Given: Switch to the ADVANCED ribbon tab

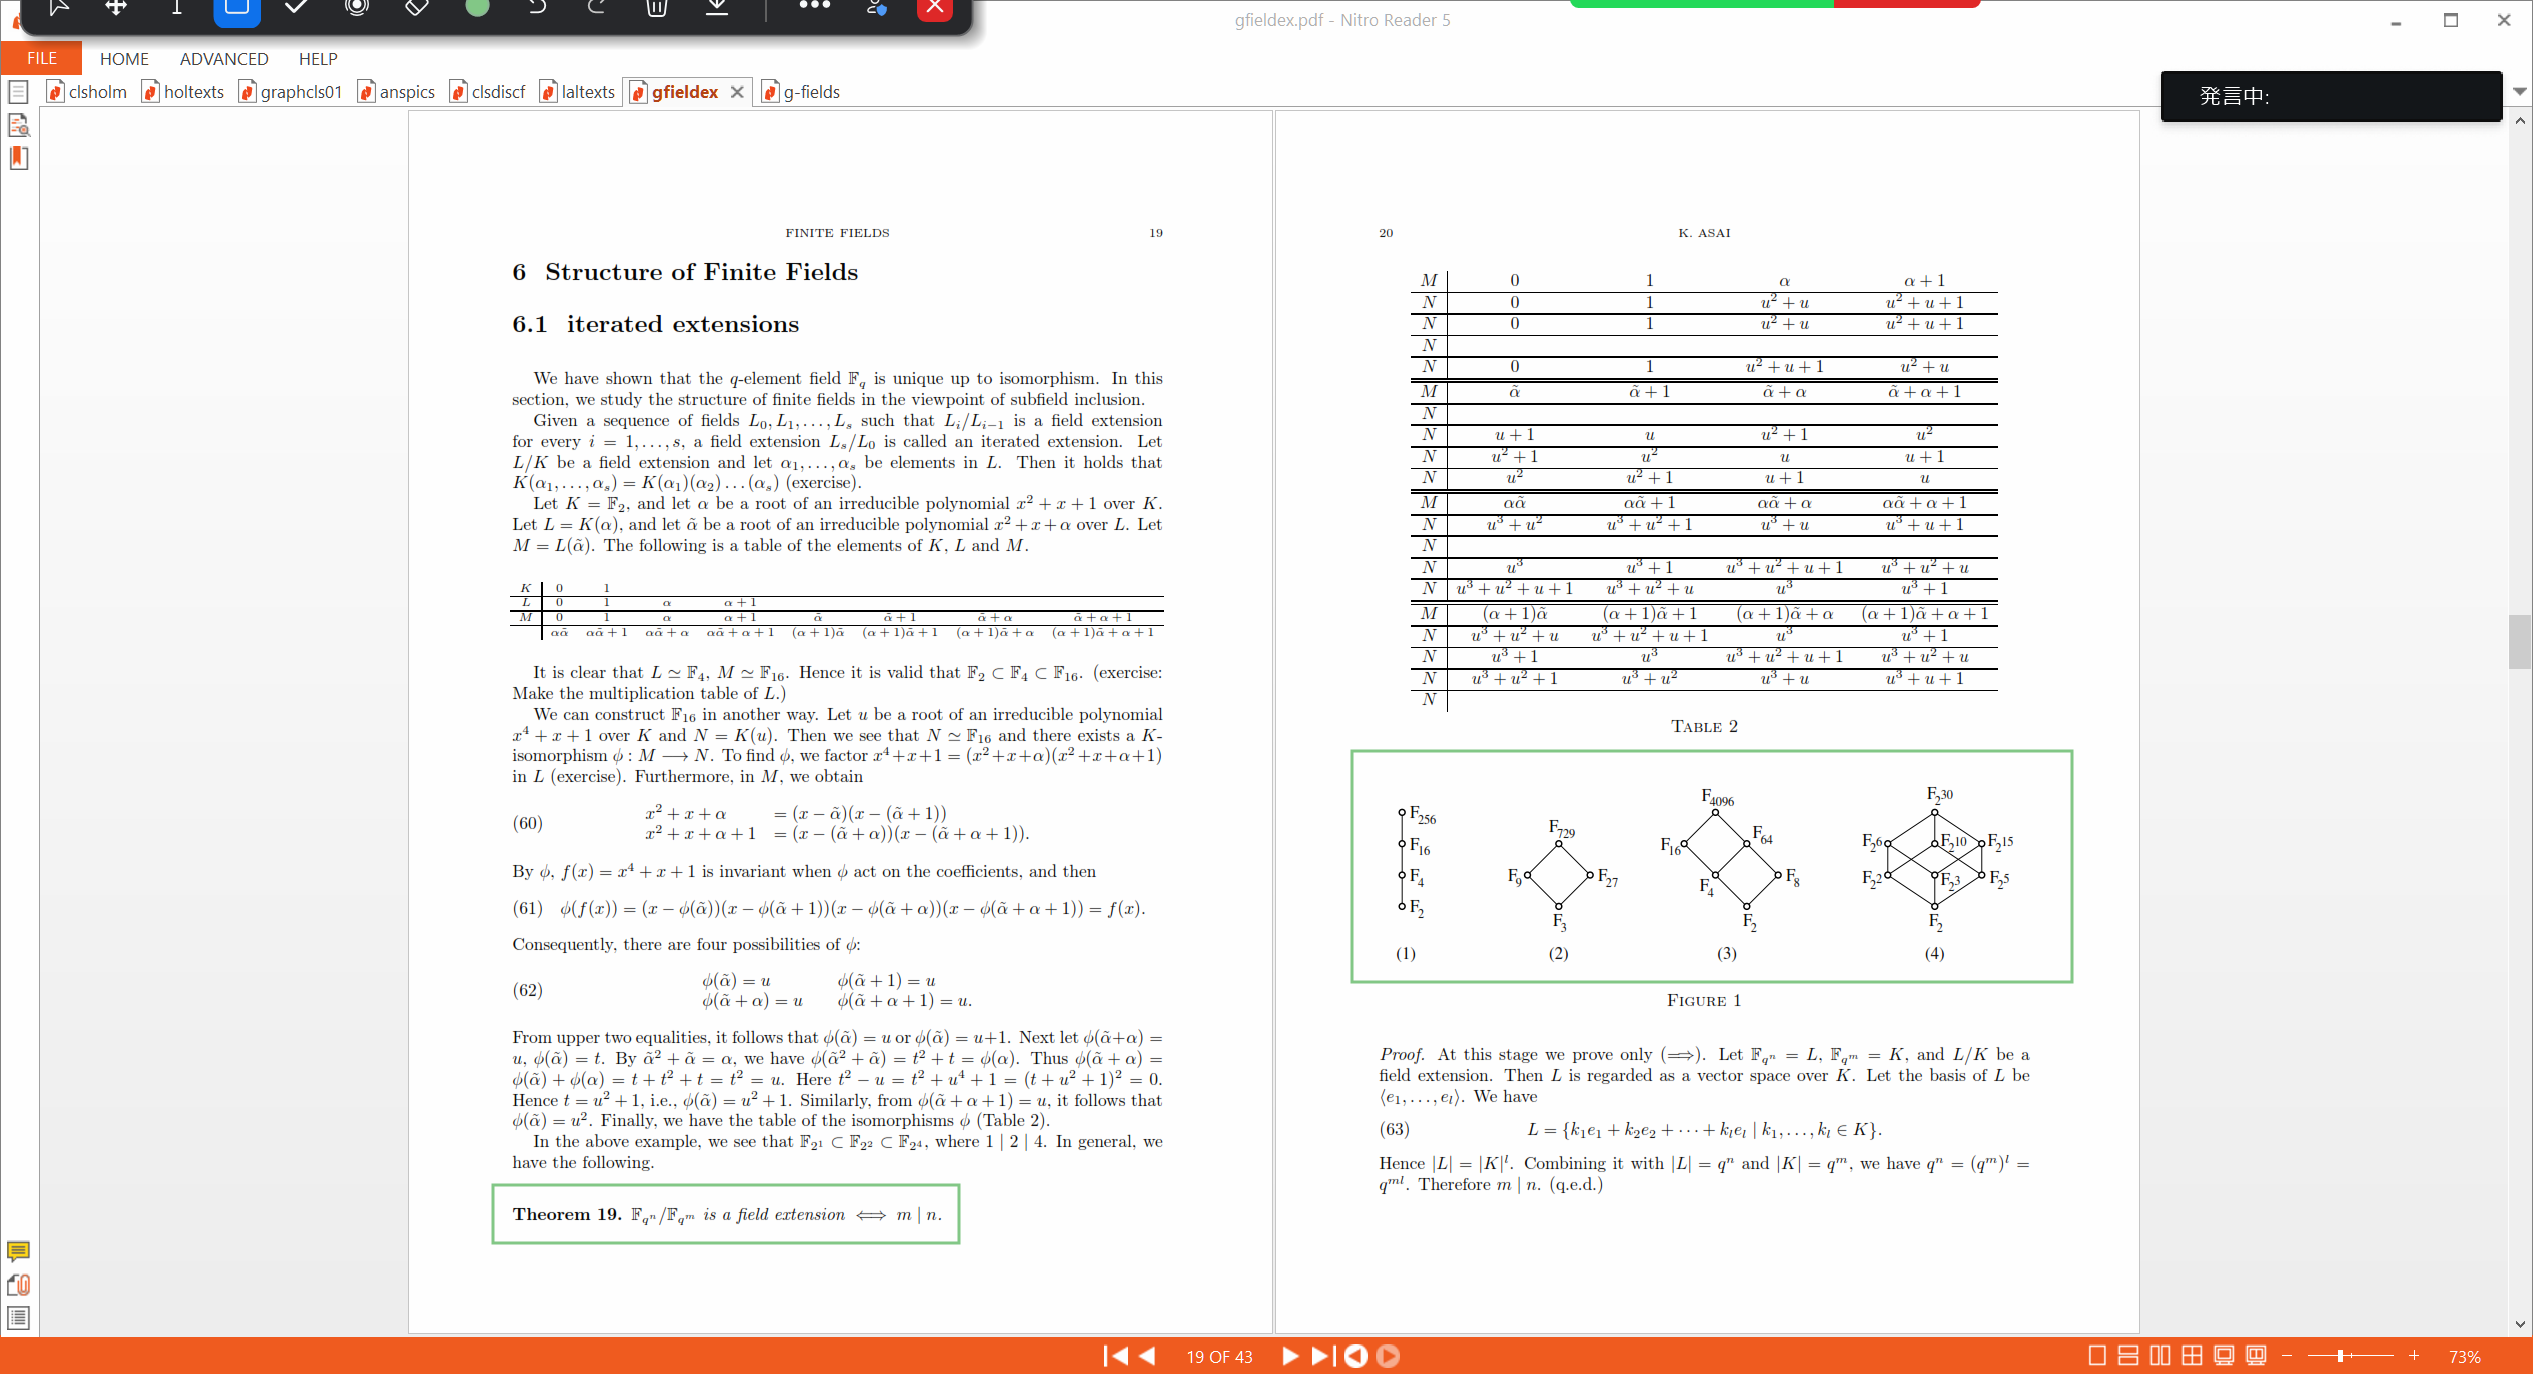Looking at the screenshot, I should pos(223,58).
